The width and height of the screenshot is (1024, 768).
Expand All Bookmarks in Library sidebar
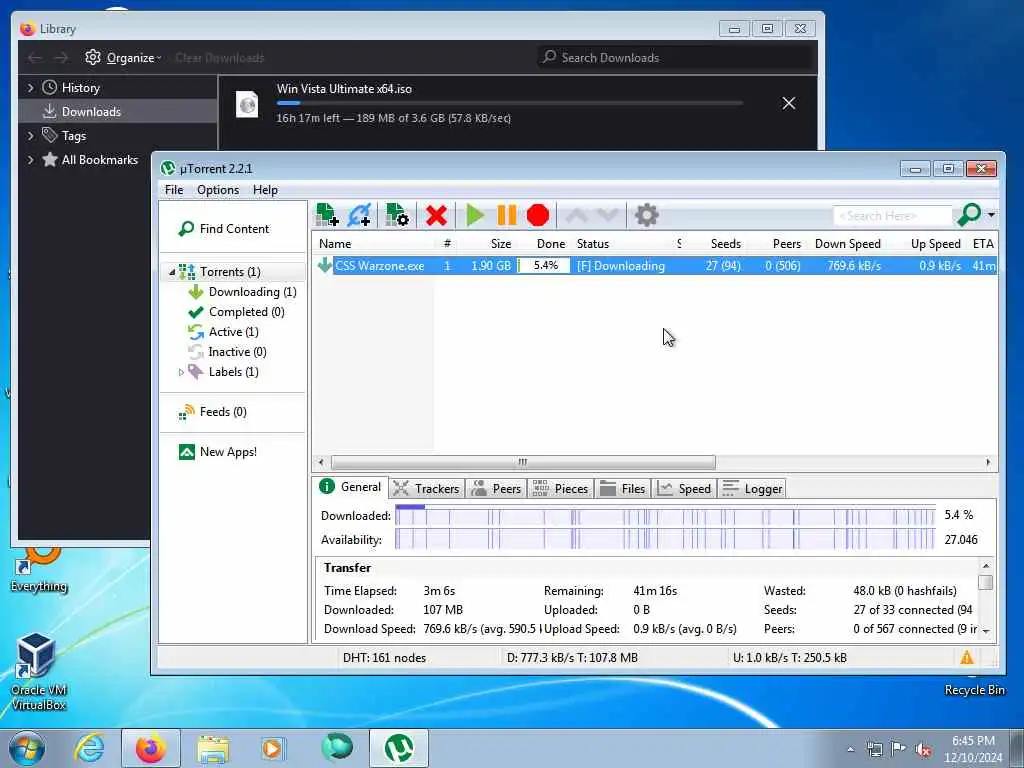tap(30, 160)
